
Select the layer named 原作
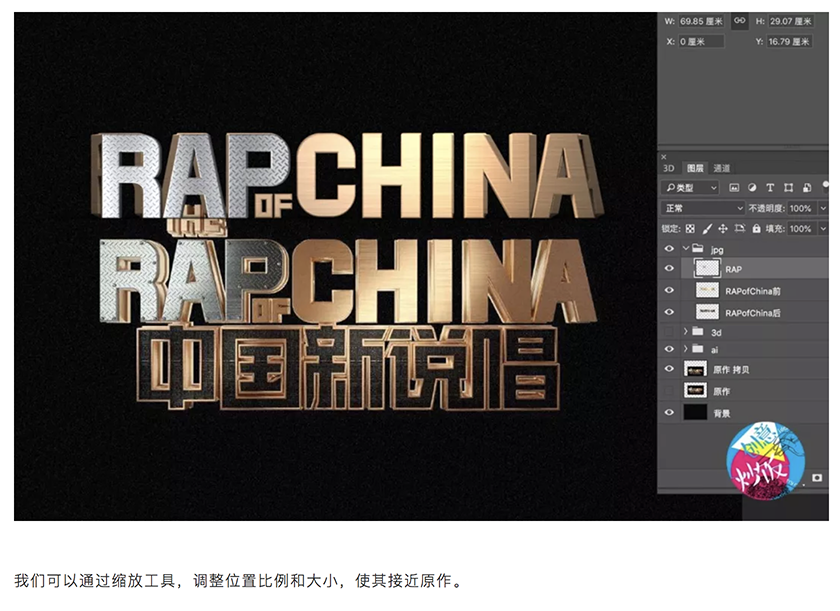point(722,391)
